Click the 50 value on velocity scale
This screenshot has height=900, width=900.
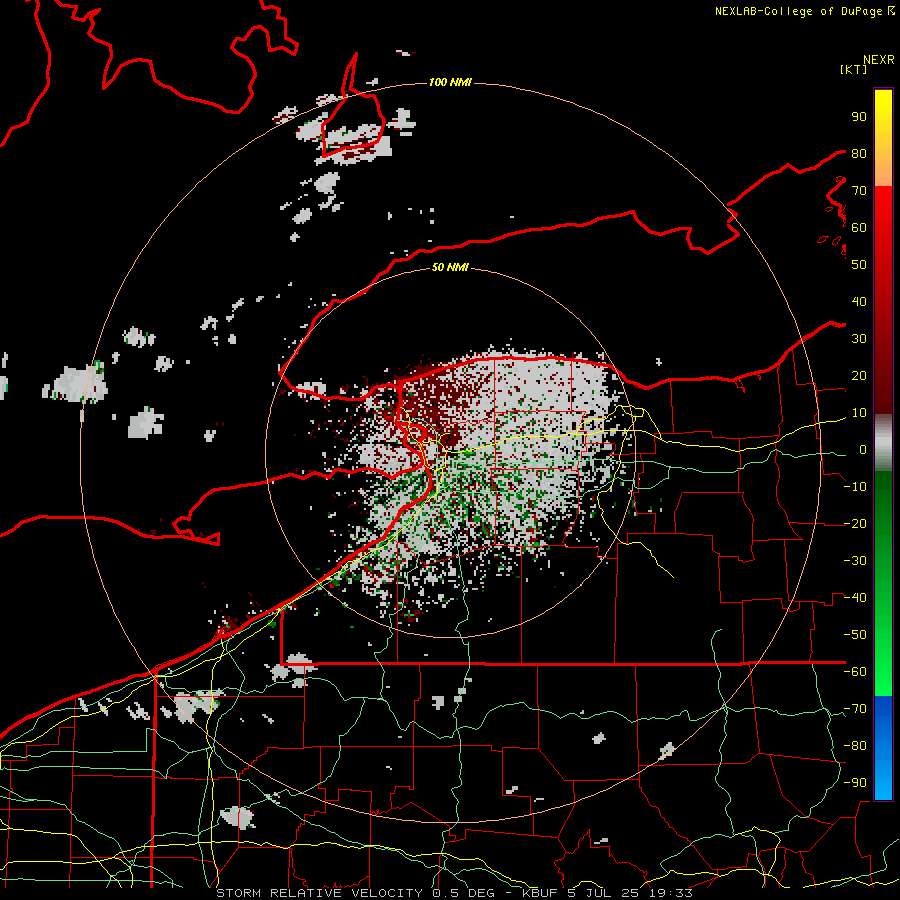859,265
